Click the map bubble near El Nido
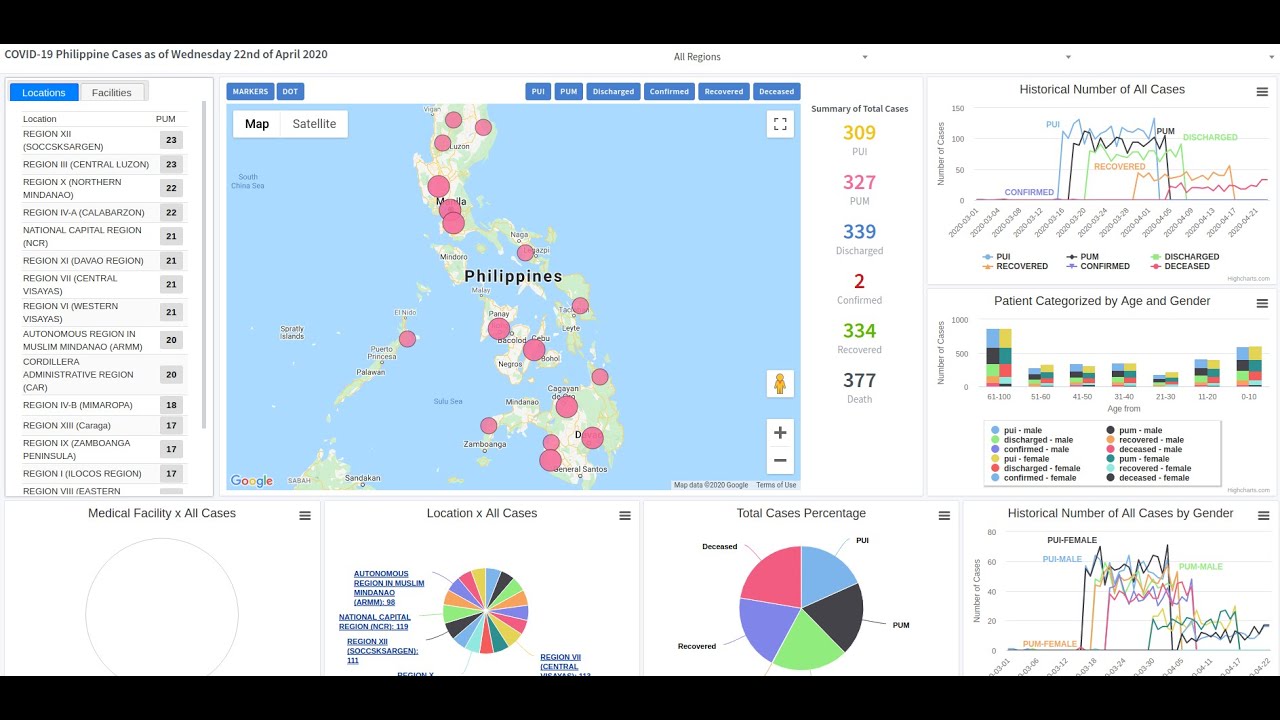Viewport: 1280px width, 720px height. coord(407,339)
